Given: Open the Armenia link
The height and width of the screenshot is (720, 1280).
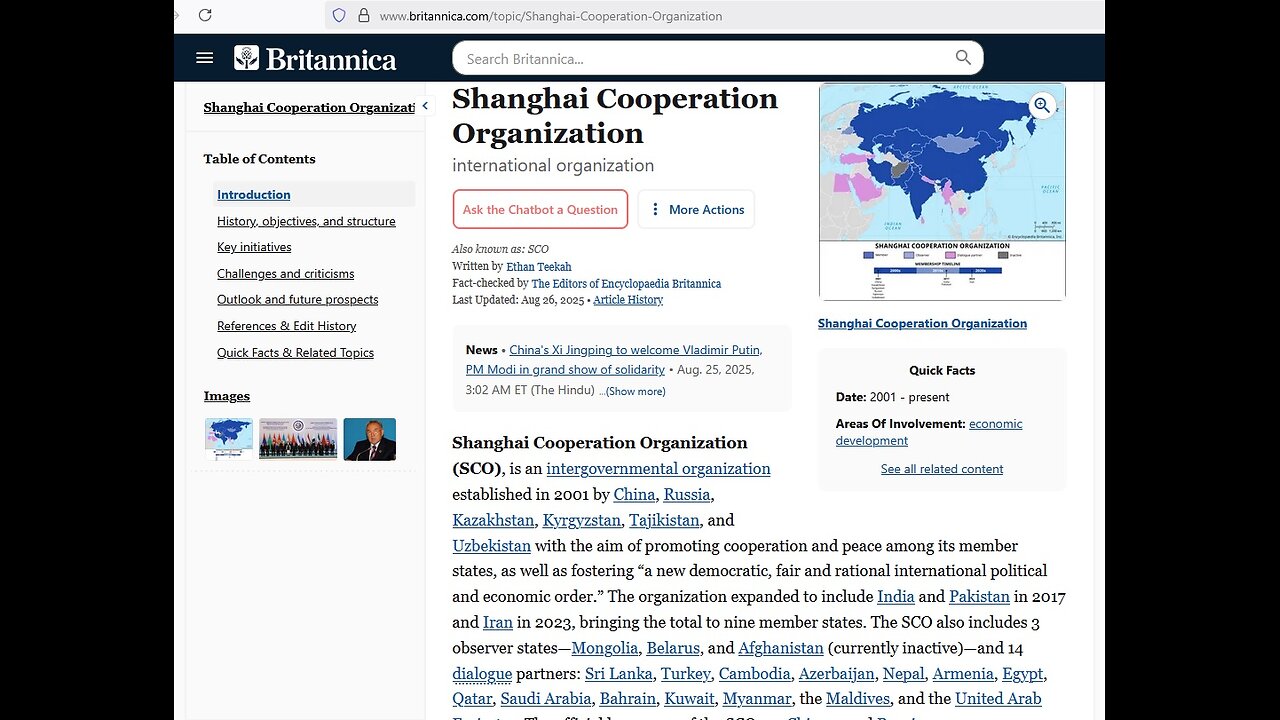Looking at the screenshot, I should (x=963, y=674).
